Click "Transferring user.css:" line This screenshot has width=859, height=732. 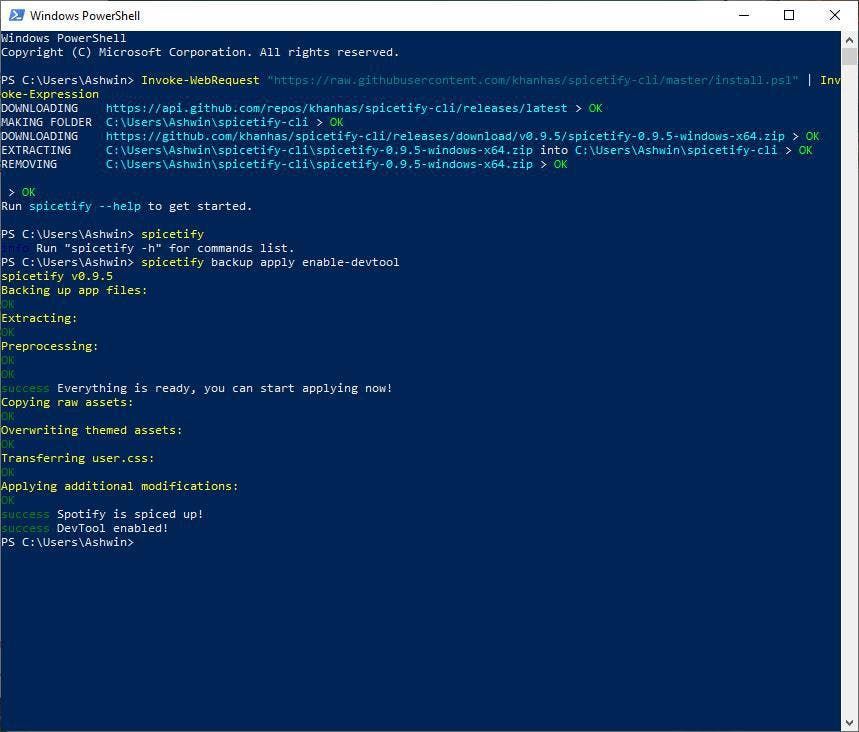coord(78,458)
